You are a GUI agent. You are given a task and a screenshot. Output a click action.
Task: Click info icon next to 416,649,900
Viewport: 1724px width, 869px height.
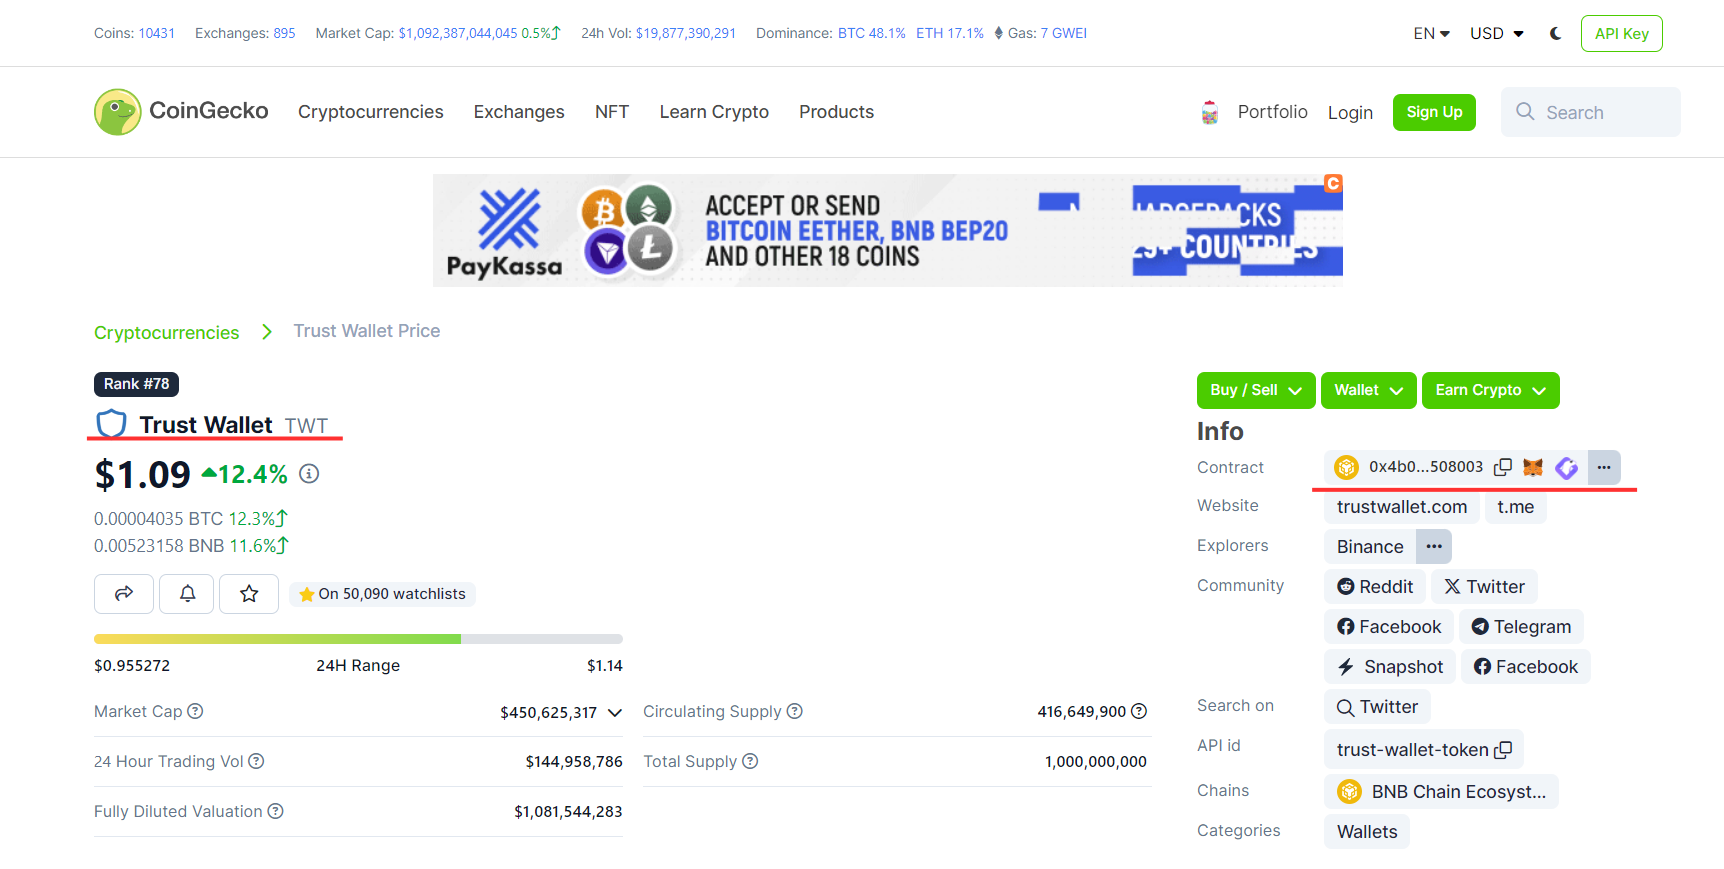click(x=1139, y=711)
